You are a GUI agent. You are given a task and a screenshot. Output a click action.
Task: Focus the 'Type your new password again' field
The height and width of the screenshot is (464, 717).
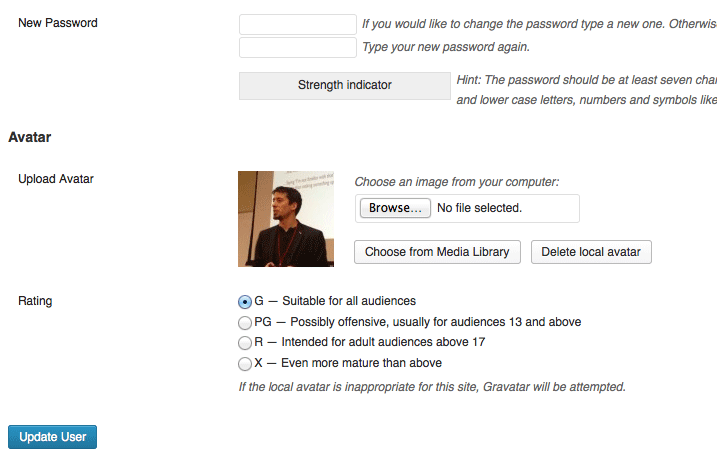click(x=298, y=48)
